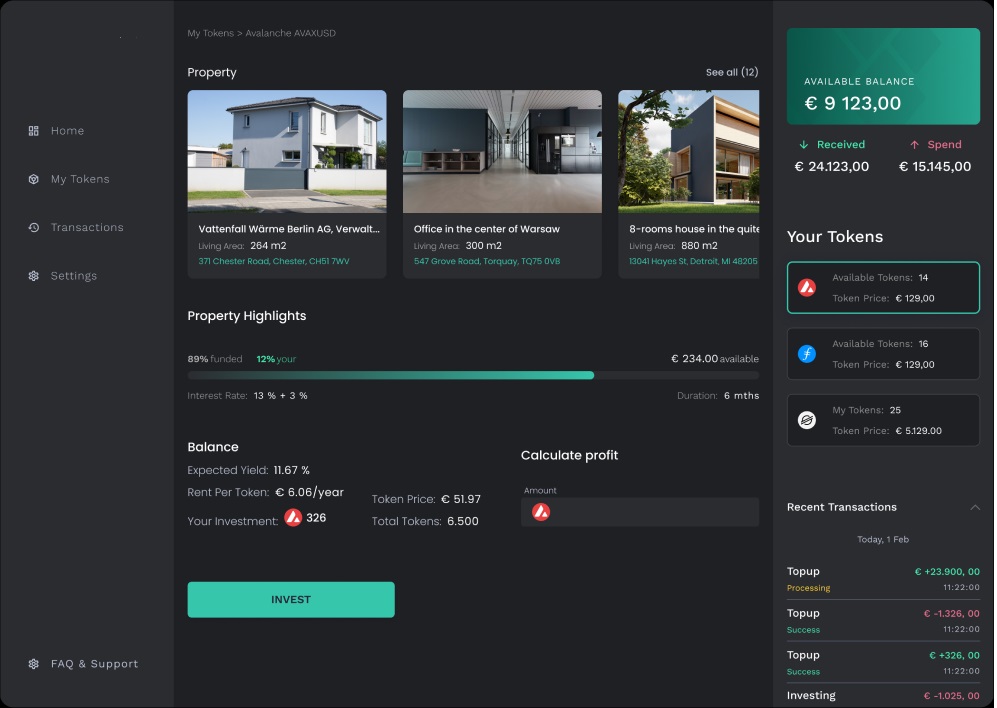The height and width of the screenshot is (708, 997).
Task: Click the funding progress bar
Action: click(473, 375)
